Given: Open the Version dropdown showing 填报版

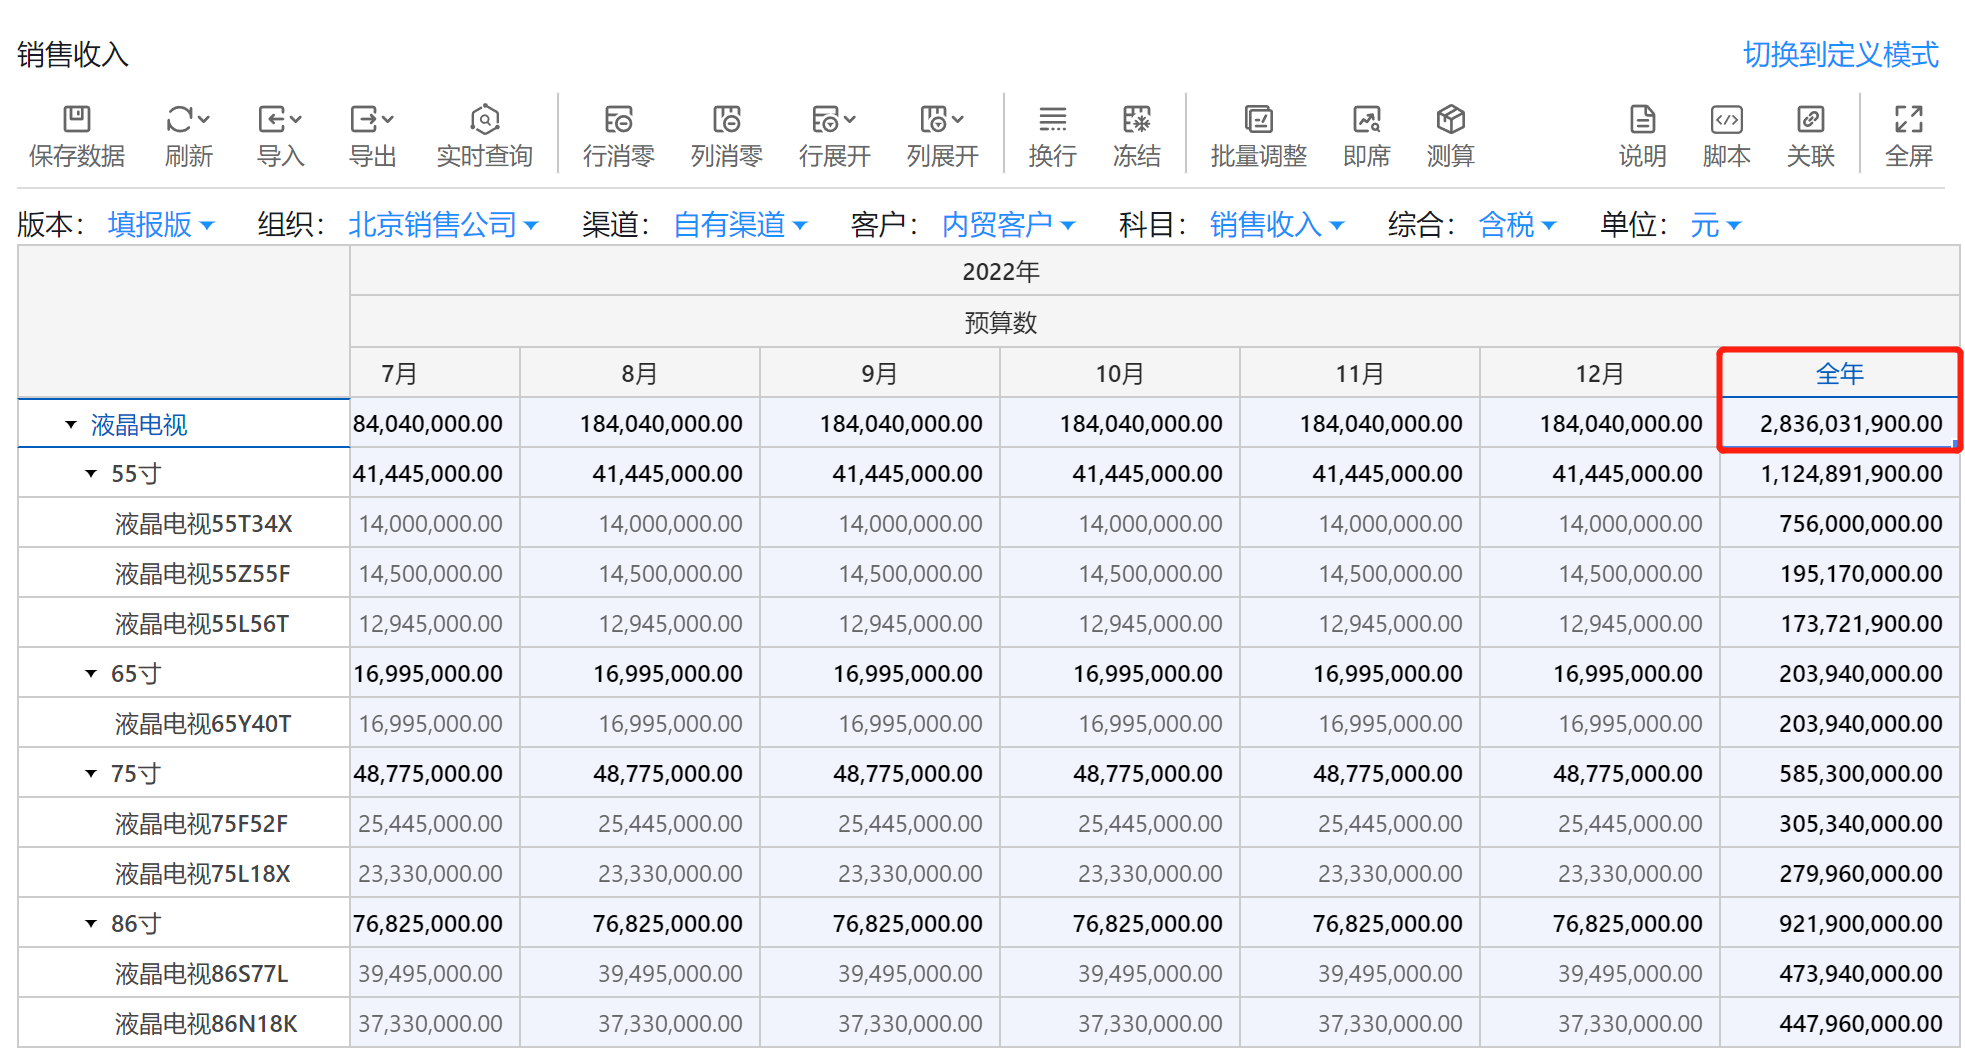Looking at the screenshot, I should point(160,225).
